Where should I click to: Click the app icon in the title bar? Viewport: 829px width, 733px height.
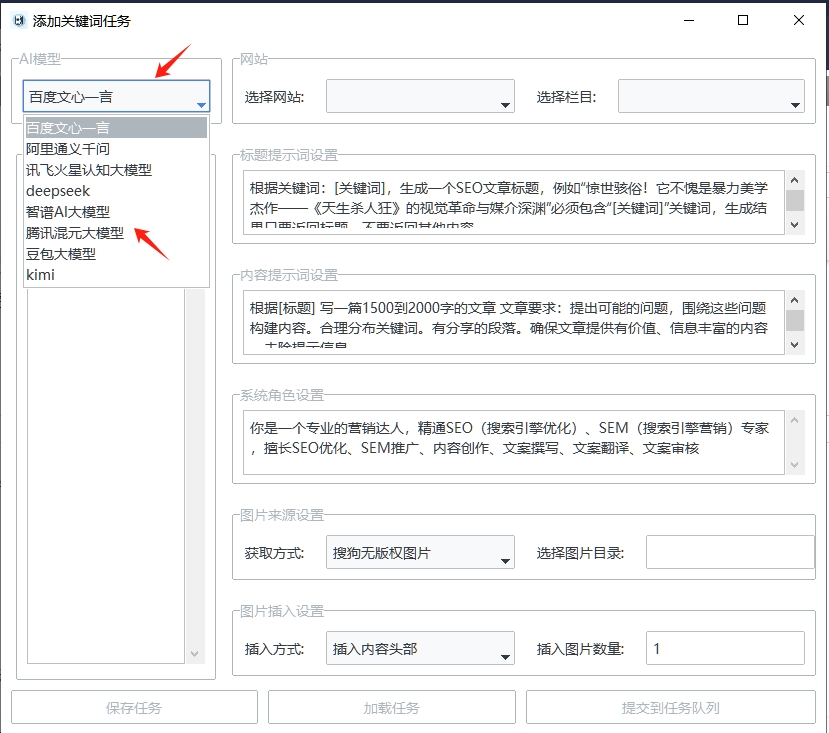(20, 21)
